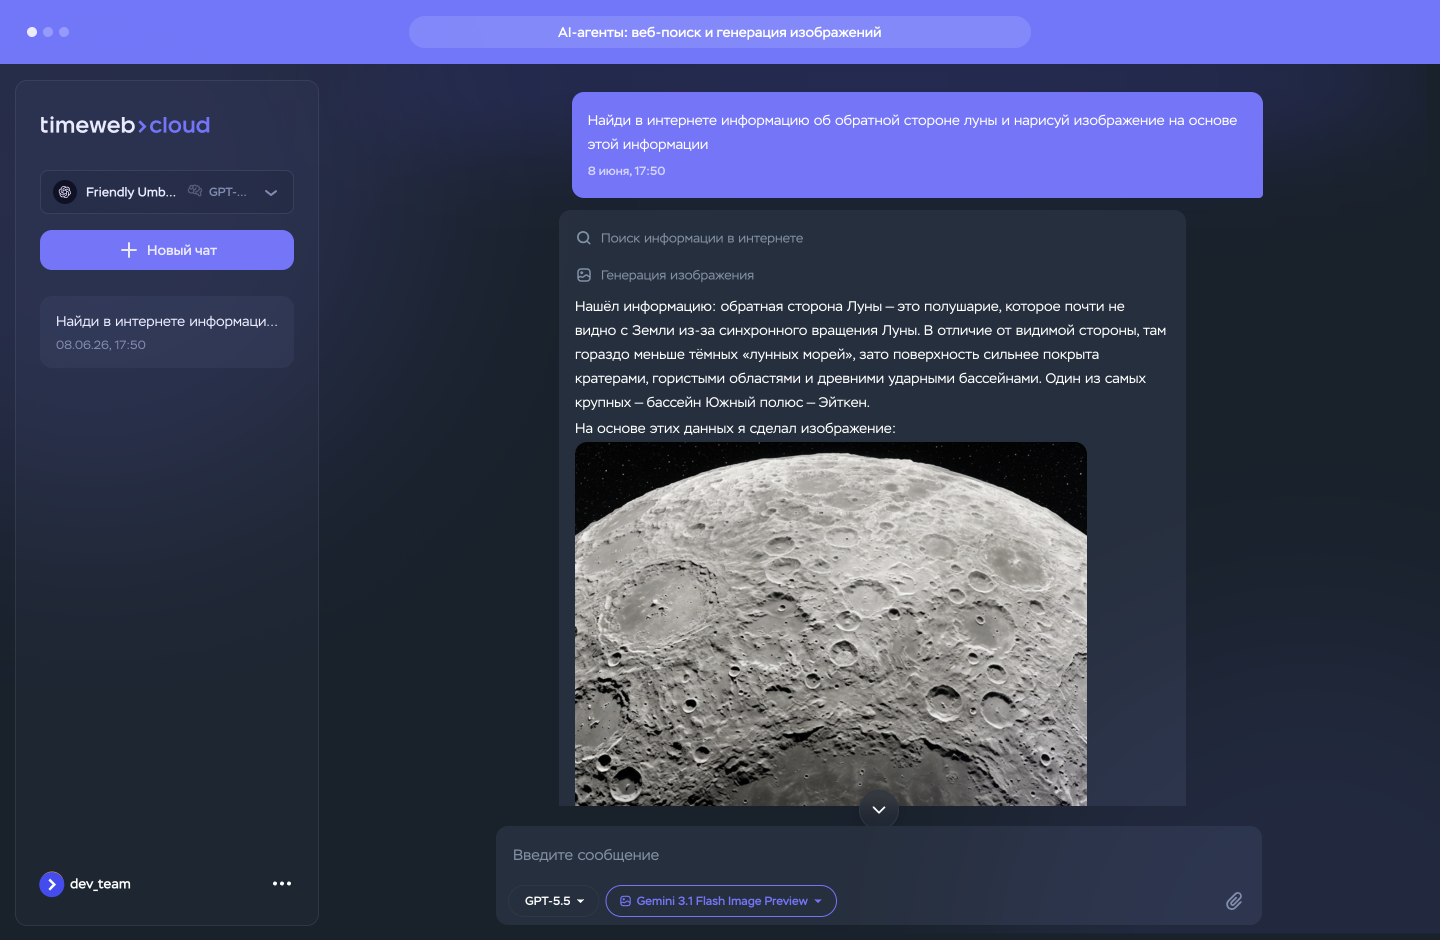This screenshot has width=1440, height=940.
Task: Click the timeweb cloud logo
Action: tap(125, 125)
